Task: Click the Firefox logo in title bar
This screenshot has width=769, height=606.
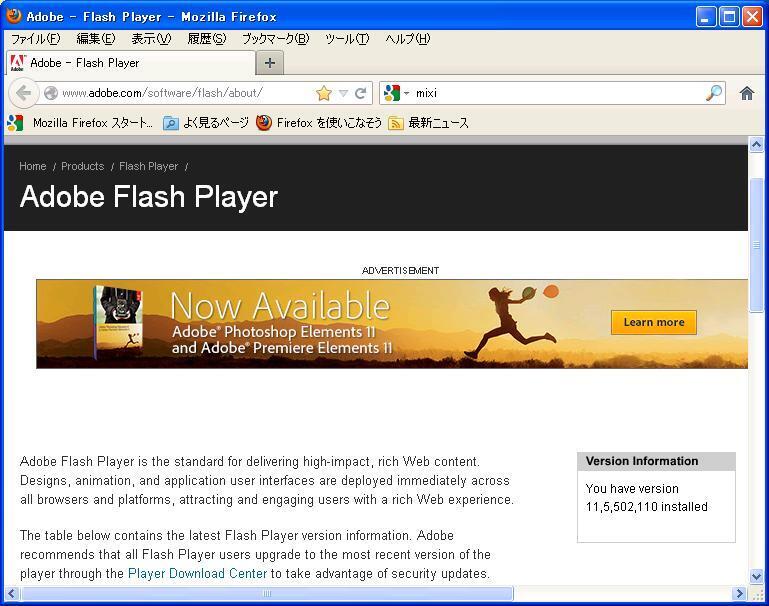Action: tap(14, 16)
